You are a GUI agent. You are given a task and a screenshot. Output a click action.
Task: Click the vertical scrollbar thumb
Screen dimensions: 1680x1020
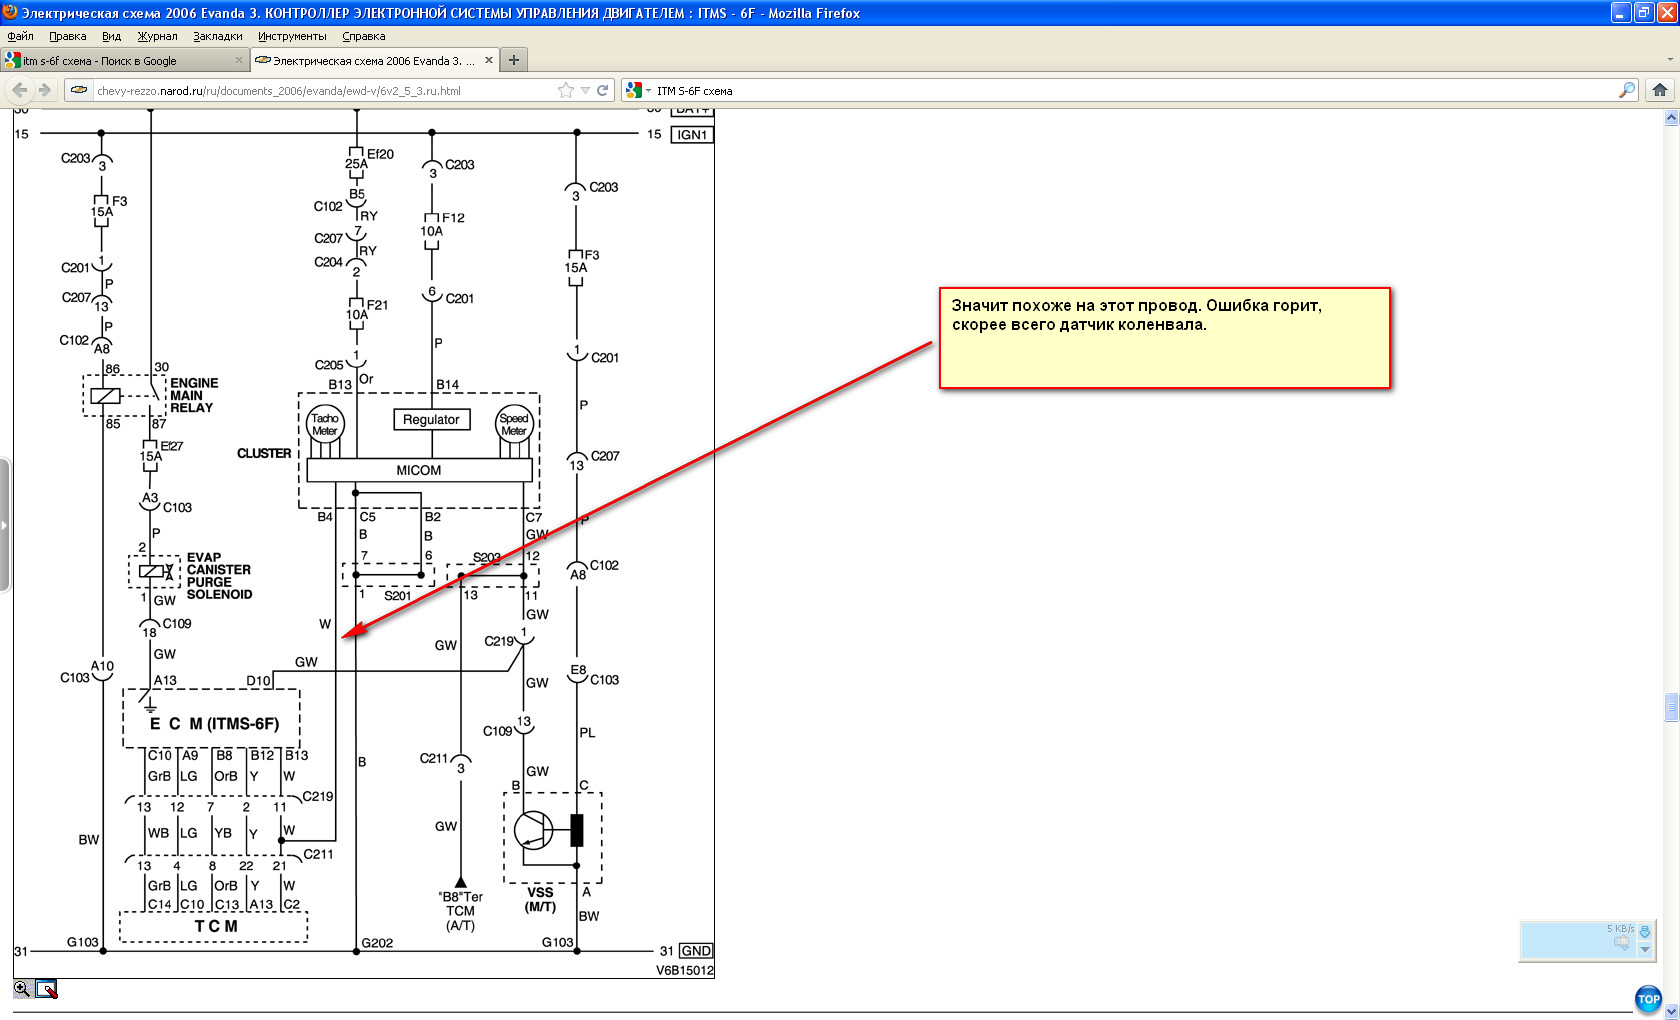pyautogui.click(x=1671, y=707)
